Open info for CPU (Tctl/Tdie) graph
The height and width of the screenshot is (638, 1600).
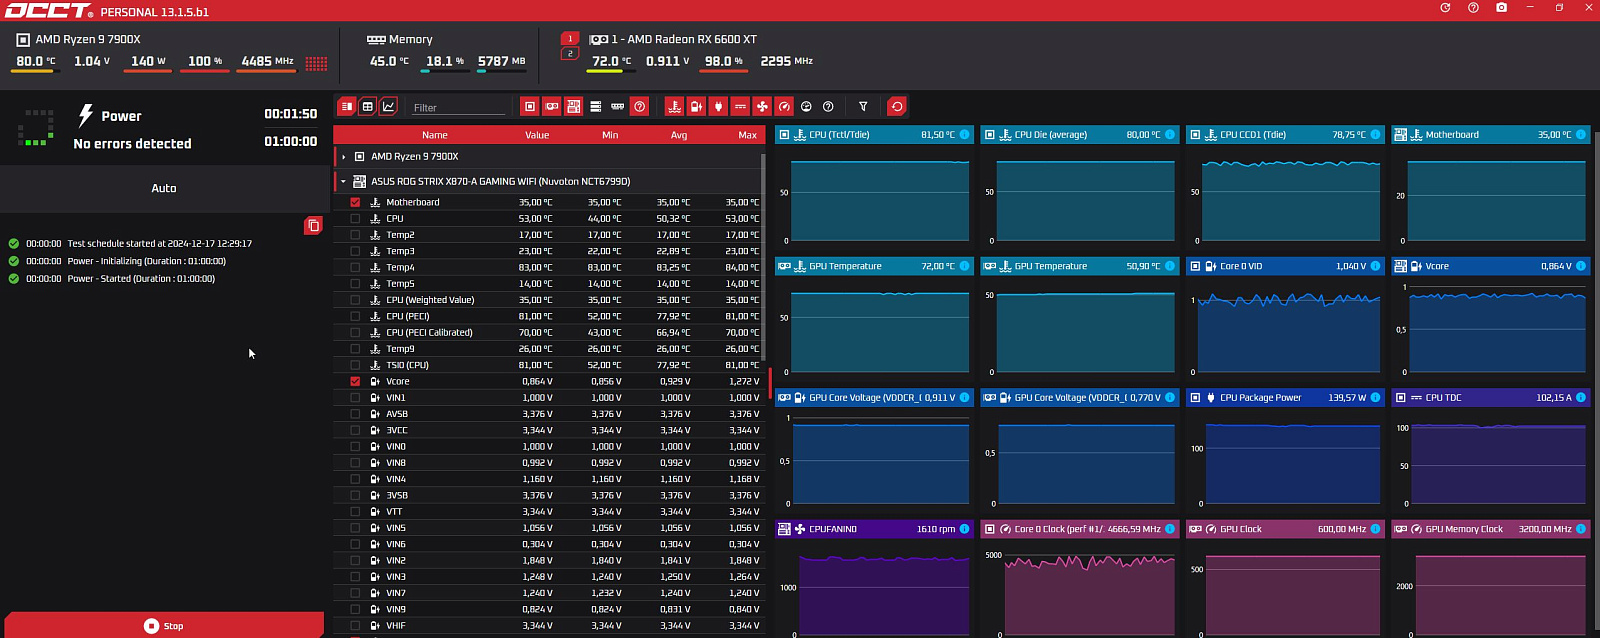(x=964, y=134)
